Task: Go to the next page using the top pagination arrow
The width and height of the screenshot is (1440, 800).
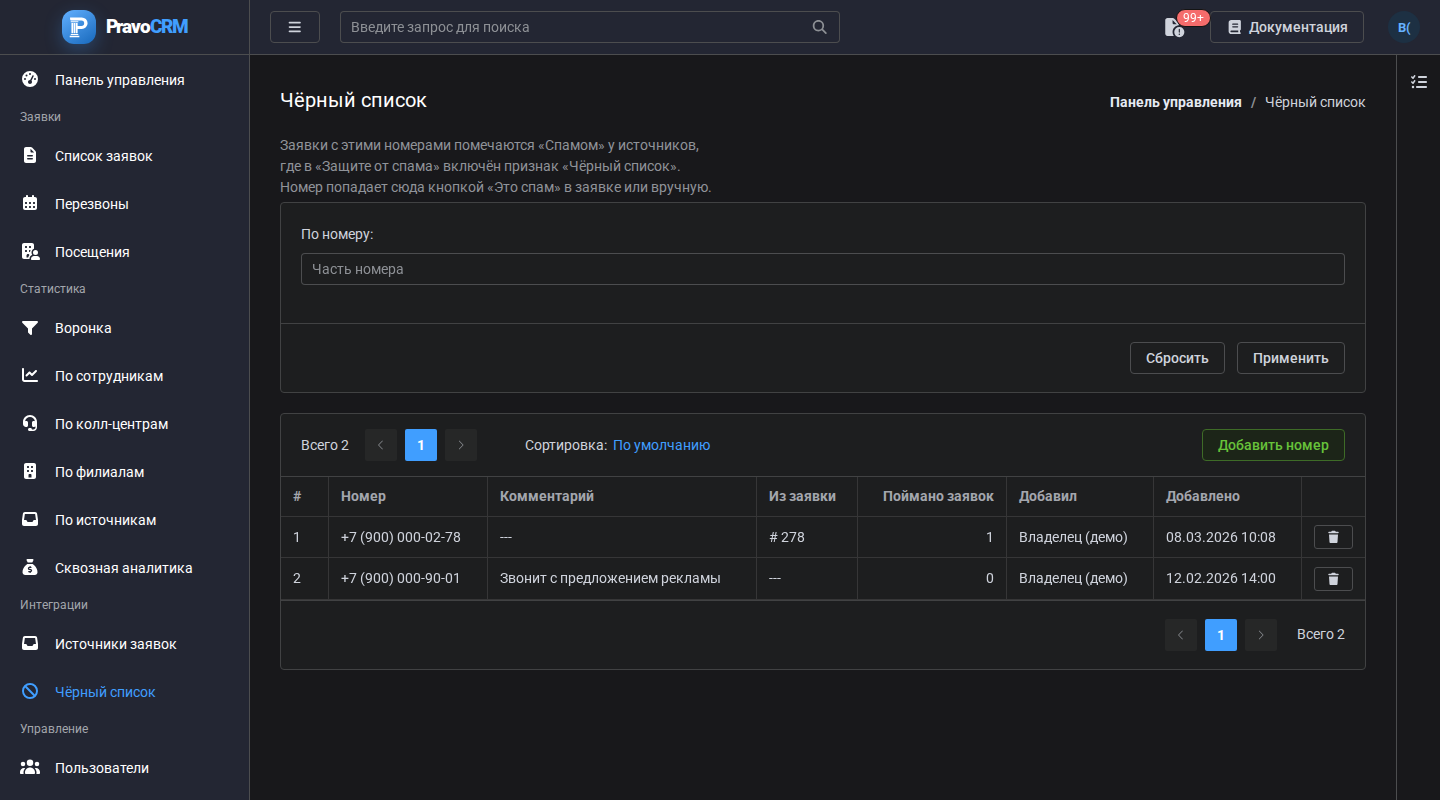Action: pos(461,445)
